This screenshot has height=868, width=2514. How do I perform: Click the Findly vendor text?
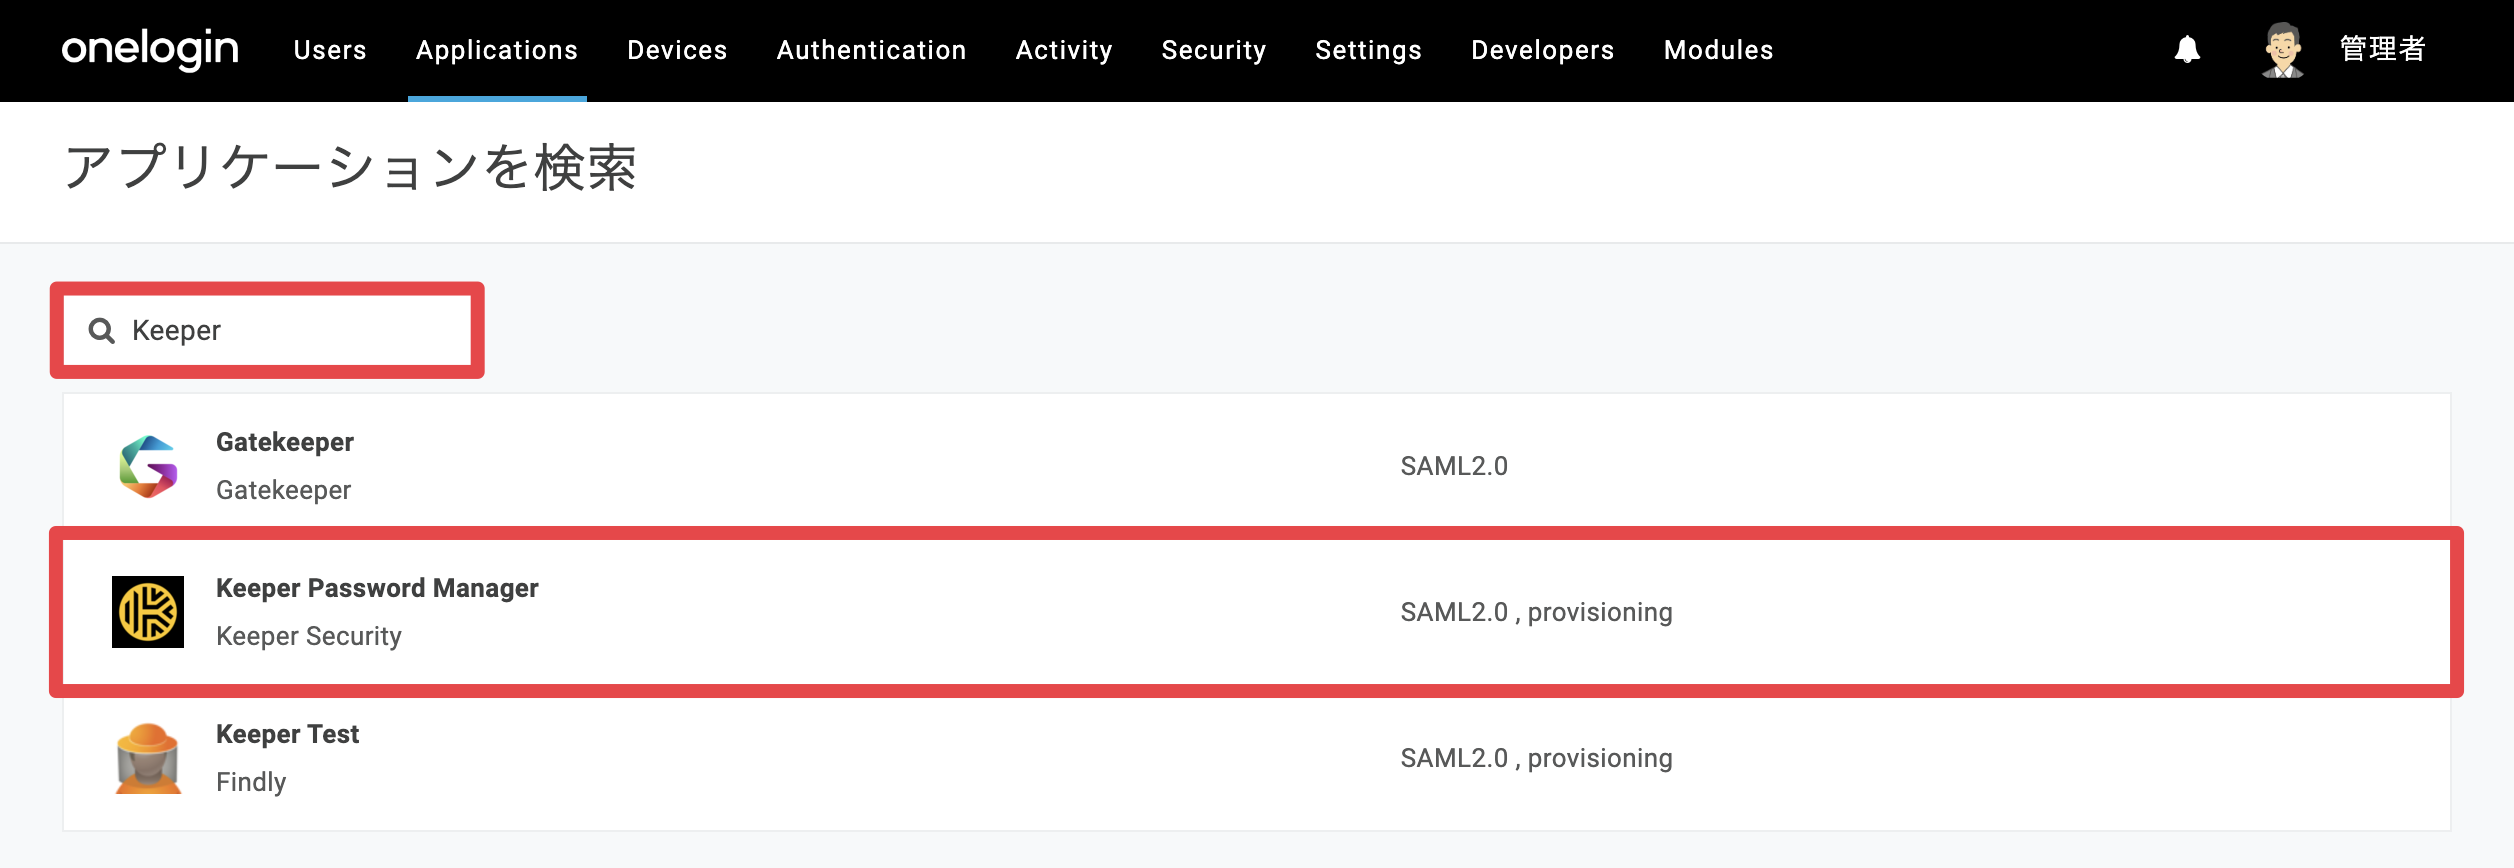(251, 782)
